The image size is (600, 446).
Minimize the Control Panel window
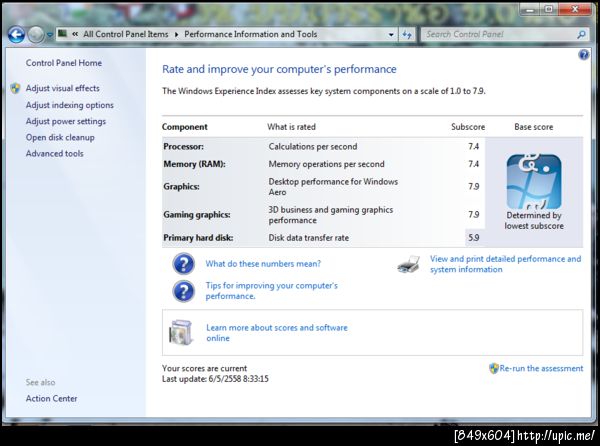pyautogui.click(x=530, y=10)
